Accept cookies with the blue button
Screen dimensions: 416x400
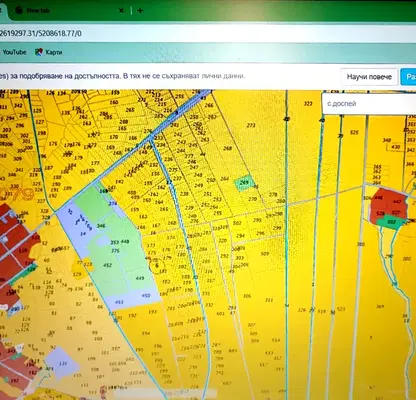click(x=409, y=77)
